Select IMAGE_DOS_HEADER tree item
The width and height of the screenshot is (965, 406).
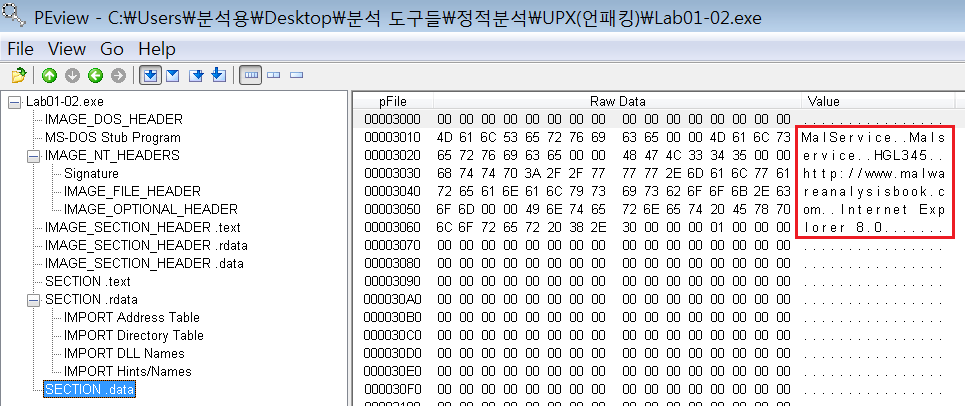point(114,119)
